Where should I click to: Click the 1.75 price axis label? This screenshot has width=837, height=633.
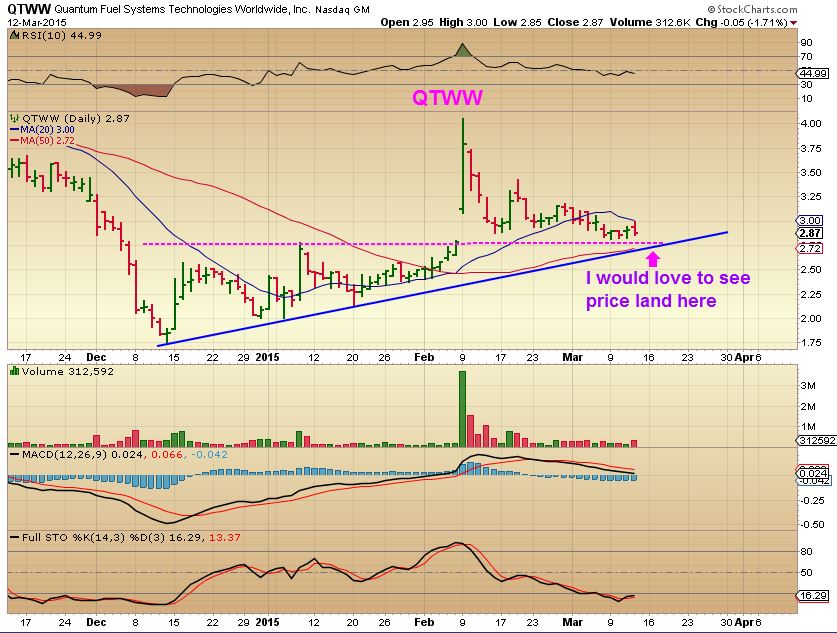(811, 343)
